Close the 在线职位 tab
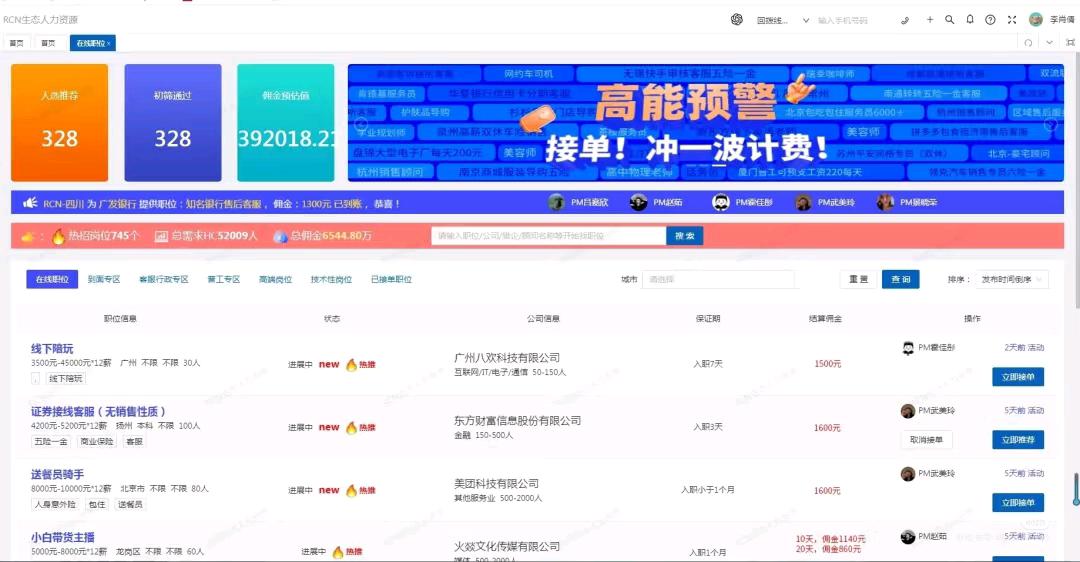The height and width of the screenshot is (562, 1080). point(109,43)
